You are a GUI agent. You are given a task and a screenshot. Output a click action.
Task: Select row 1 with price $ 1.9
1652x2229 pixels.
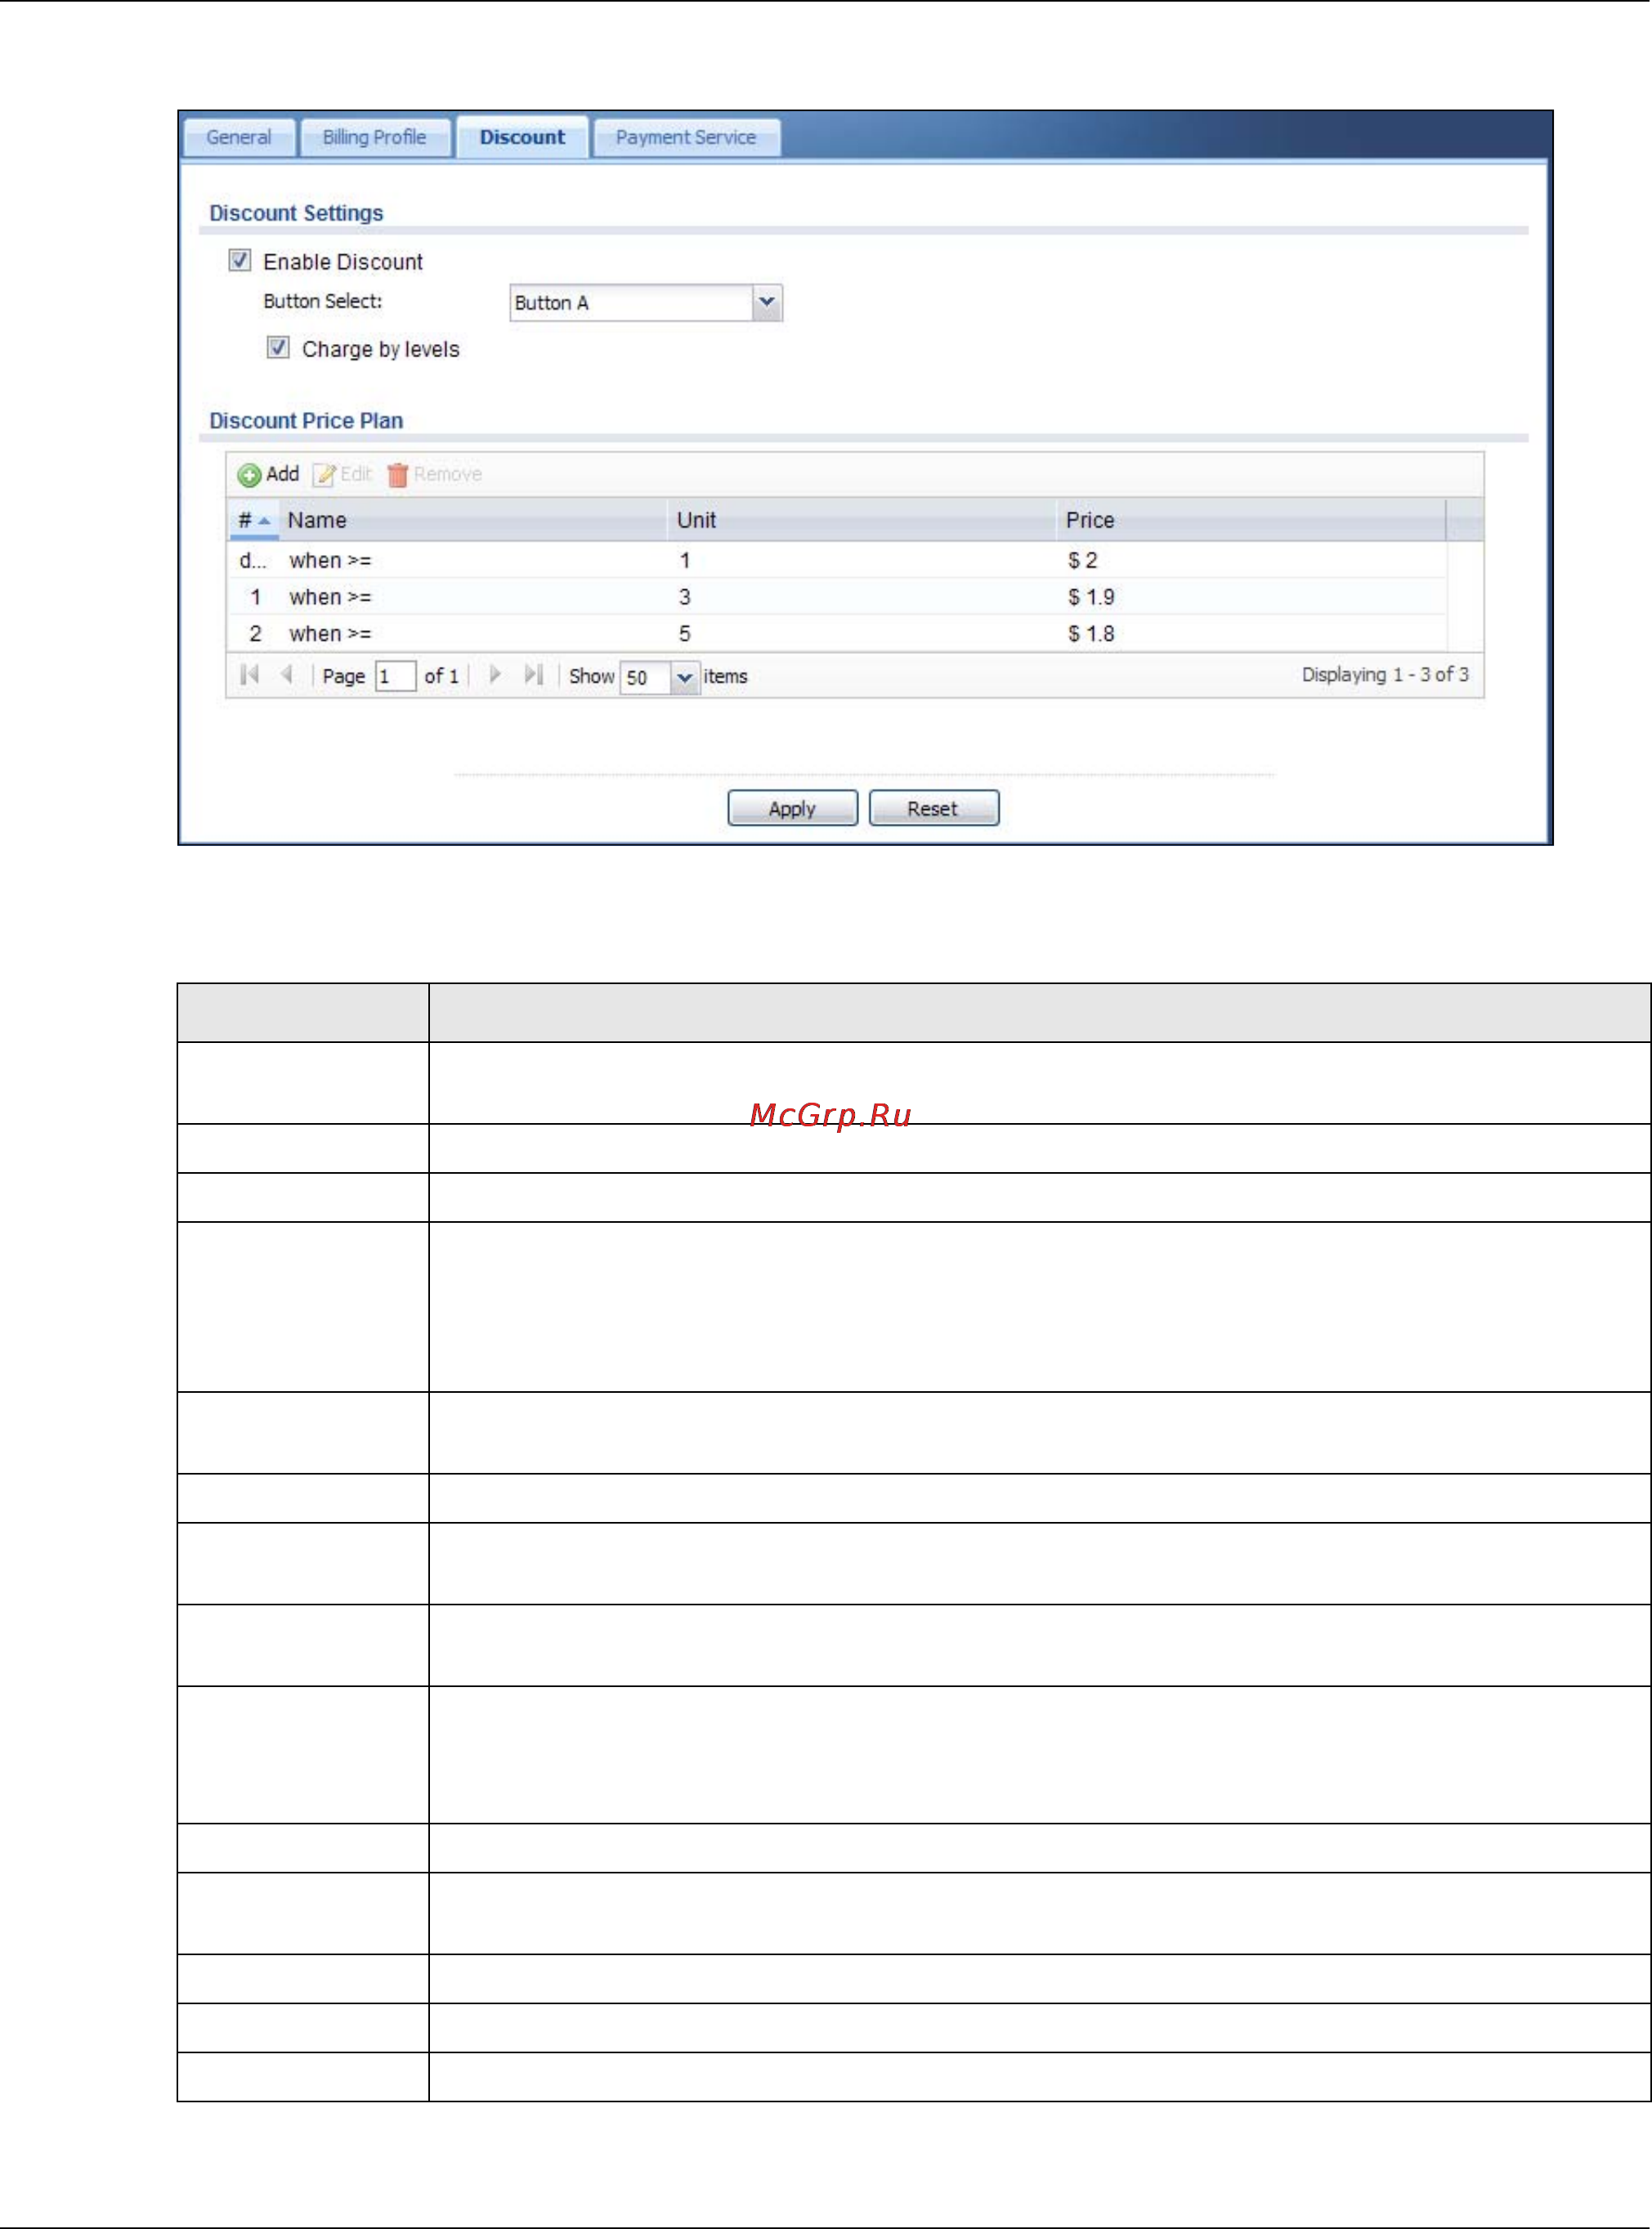coord(838,597)
